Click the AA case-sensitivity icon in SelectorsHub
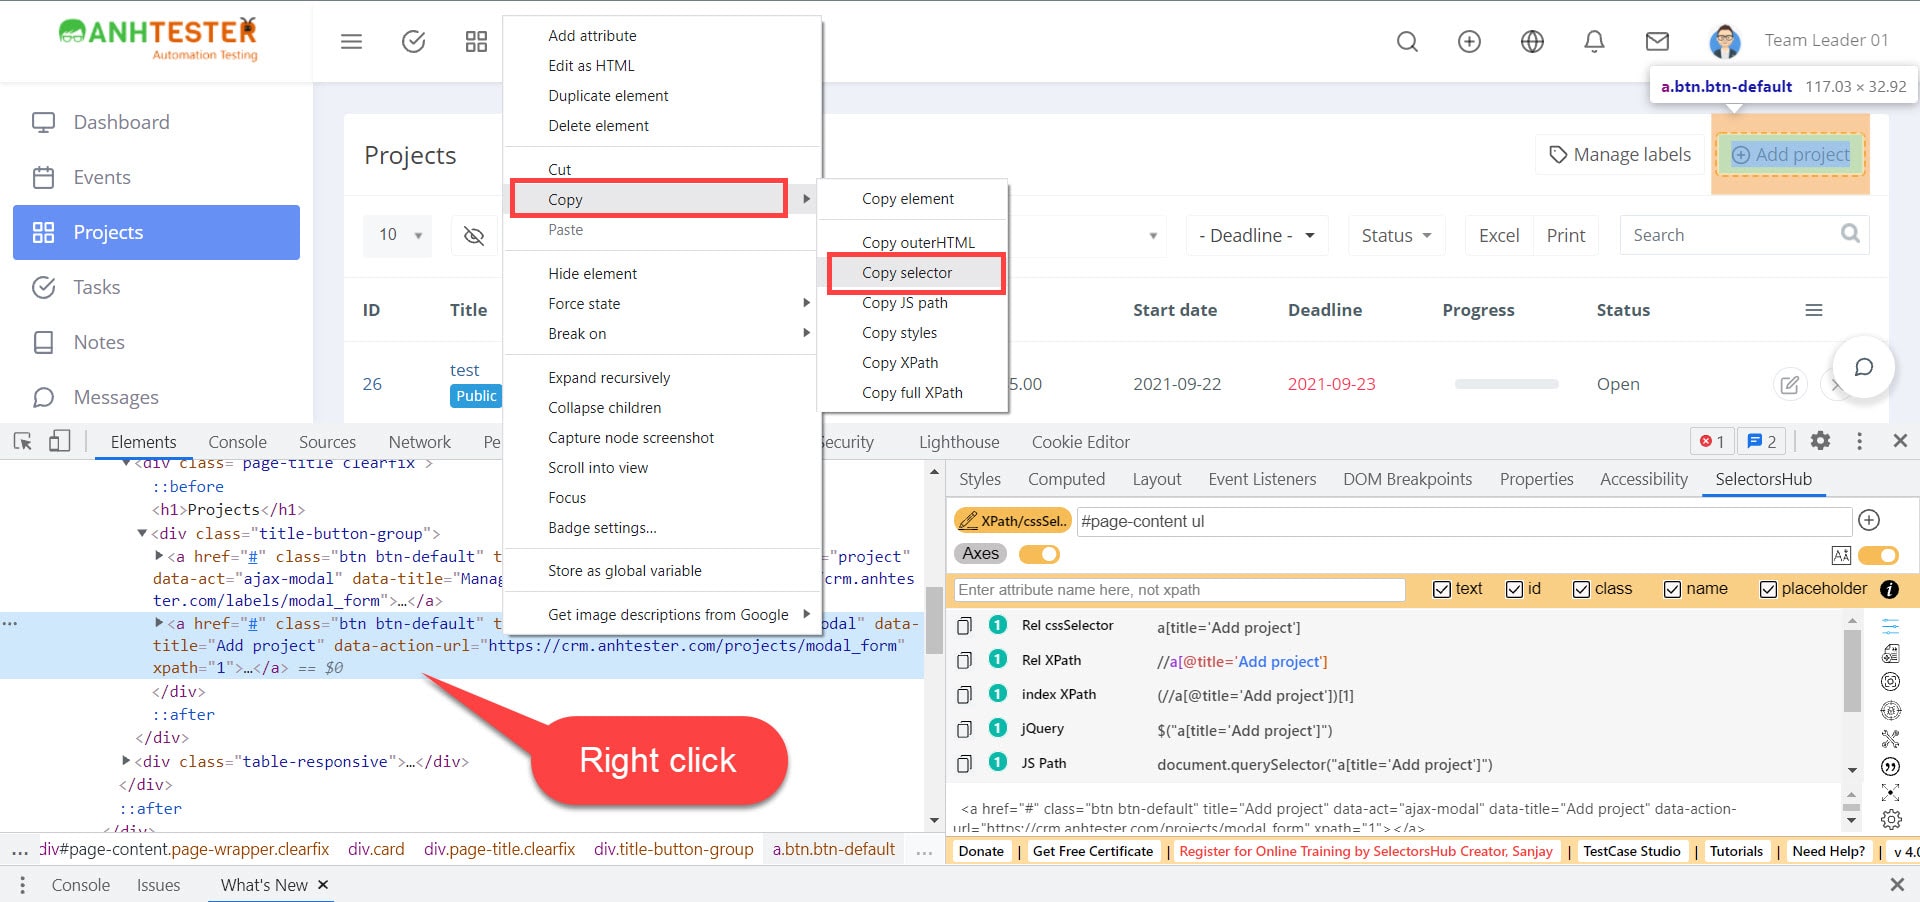 [x=1841, y=555]
